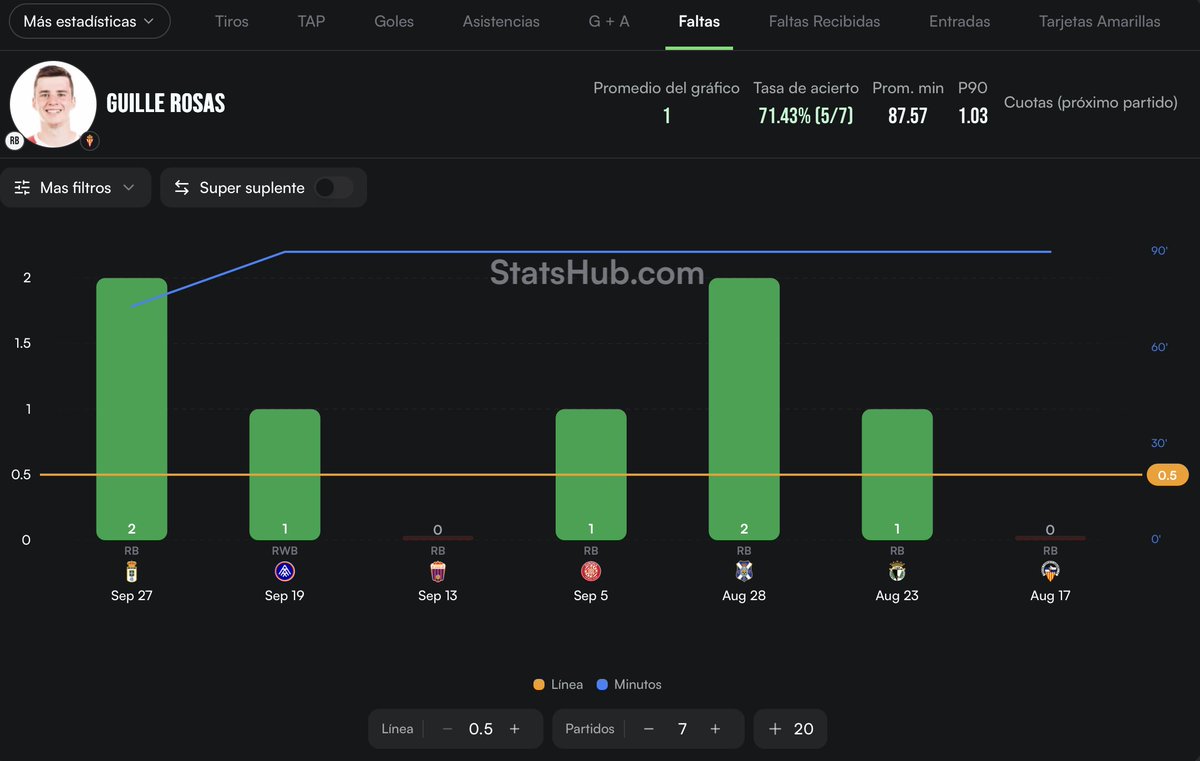This screenshot has width=1200, height=761.
Task: Click the Guille Rosas name heading
Action: (x=166, y=104)
